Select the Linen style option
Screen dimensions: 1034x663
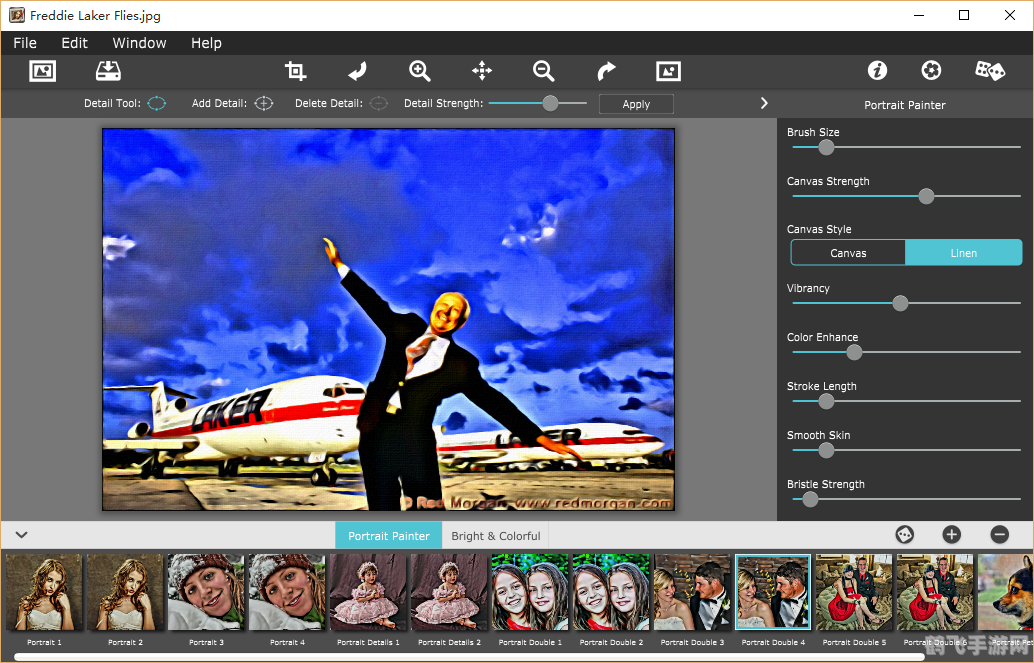tap(963, 253)
